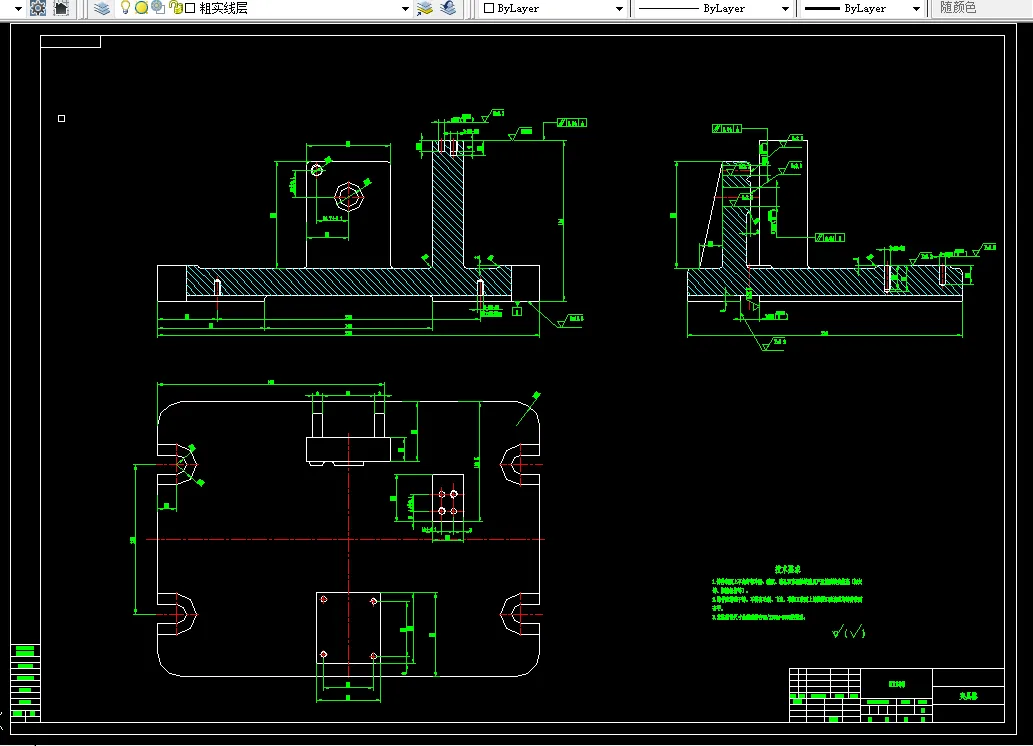Click the Layer Previous icon
Viewport: 1033px width, 746px height.
[x=447, y=8]
